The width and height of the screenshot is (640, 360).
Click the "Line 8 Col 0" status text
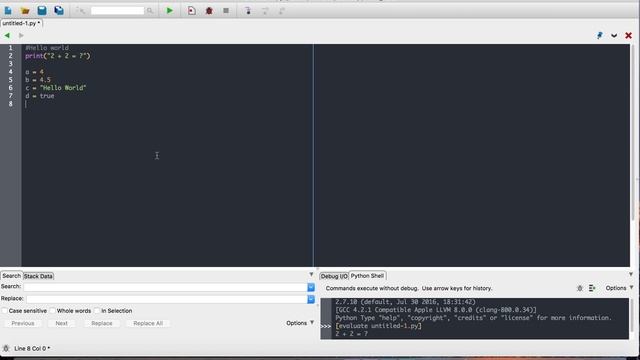[x=32, y=349]
